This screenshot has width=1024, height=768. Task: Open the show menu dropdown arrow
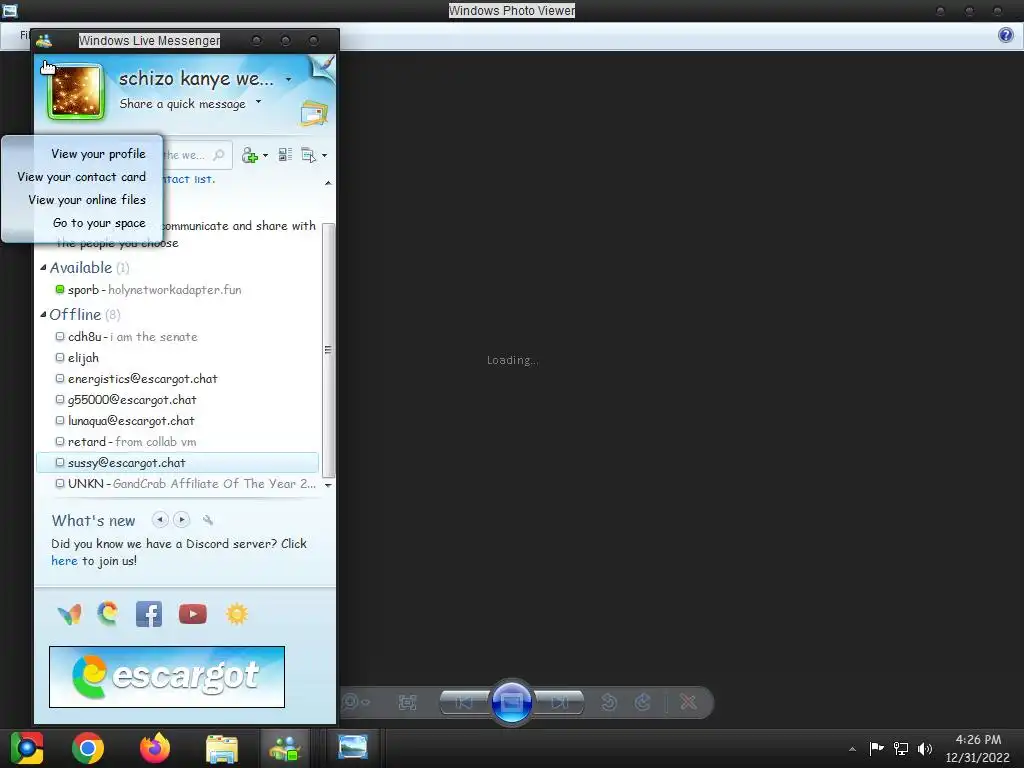click(x=325, y=156)
